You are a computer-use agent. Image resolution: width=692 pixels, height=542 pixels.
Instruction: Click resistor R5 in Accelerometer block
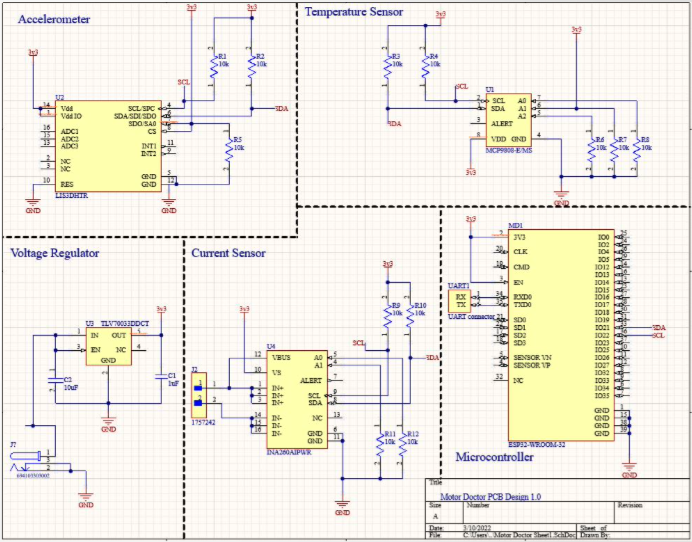pyautogui.click(x=229, y=150)
